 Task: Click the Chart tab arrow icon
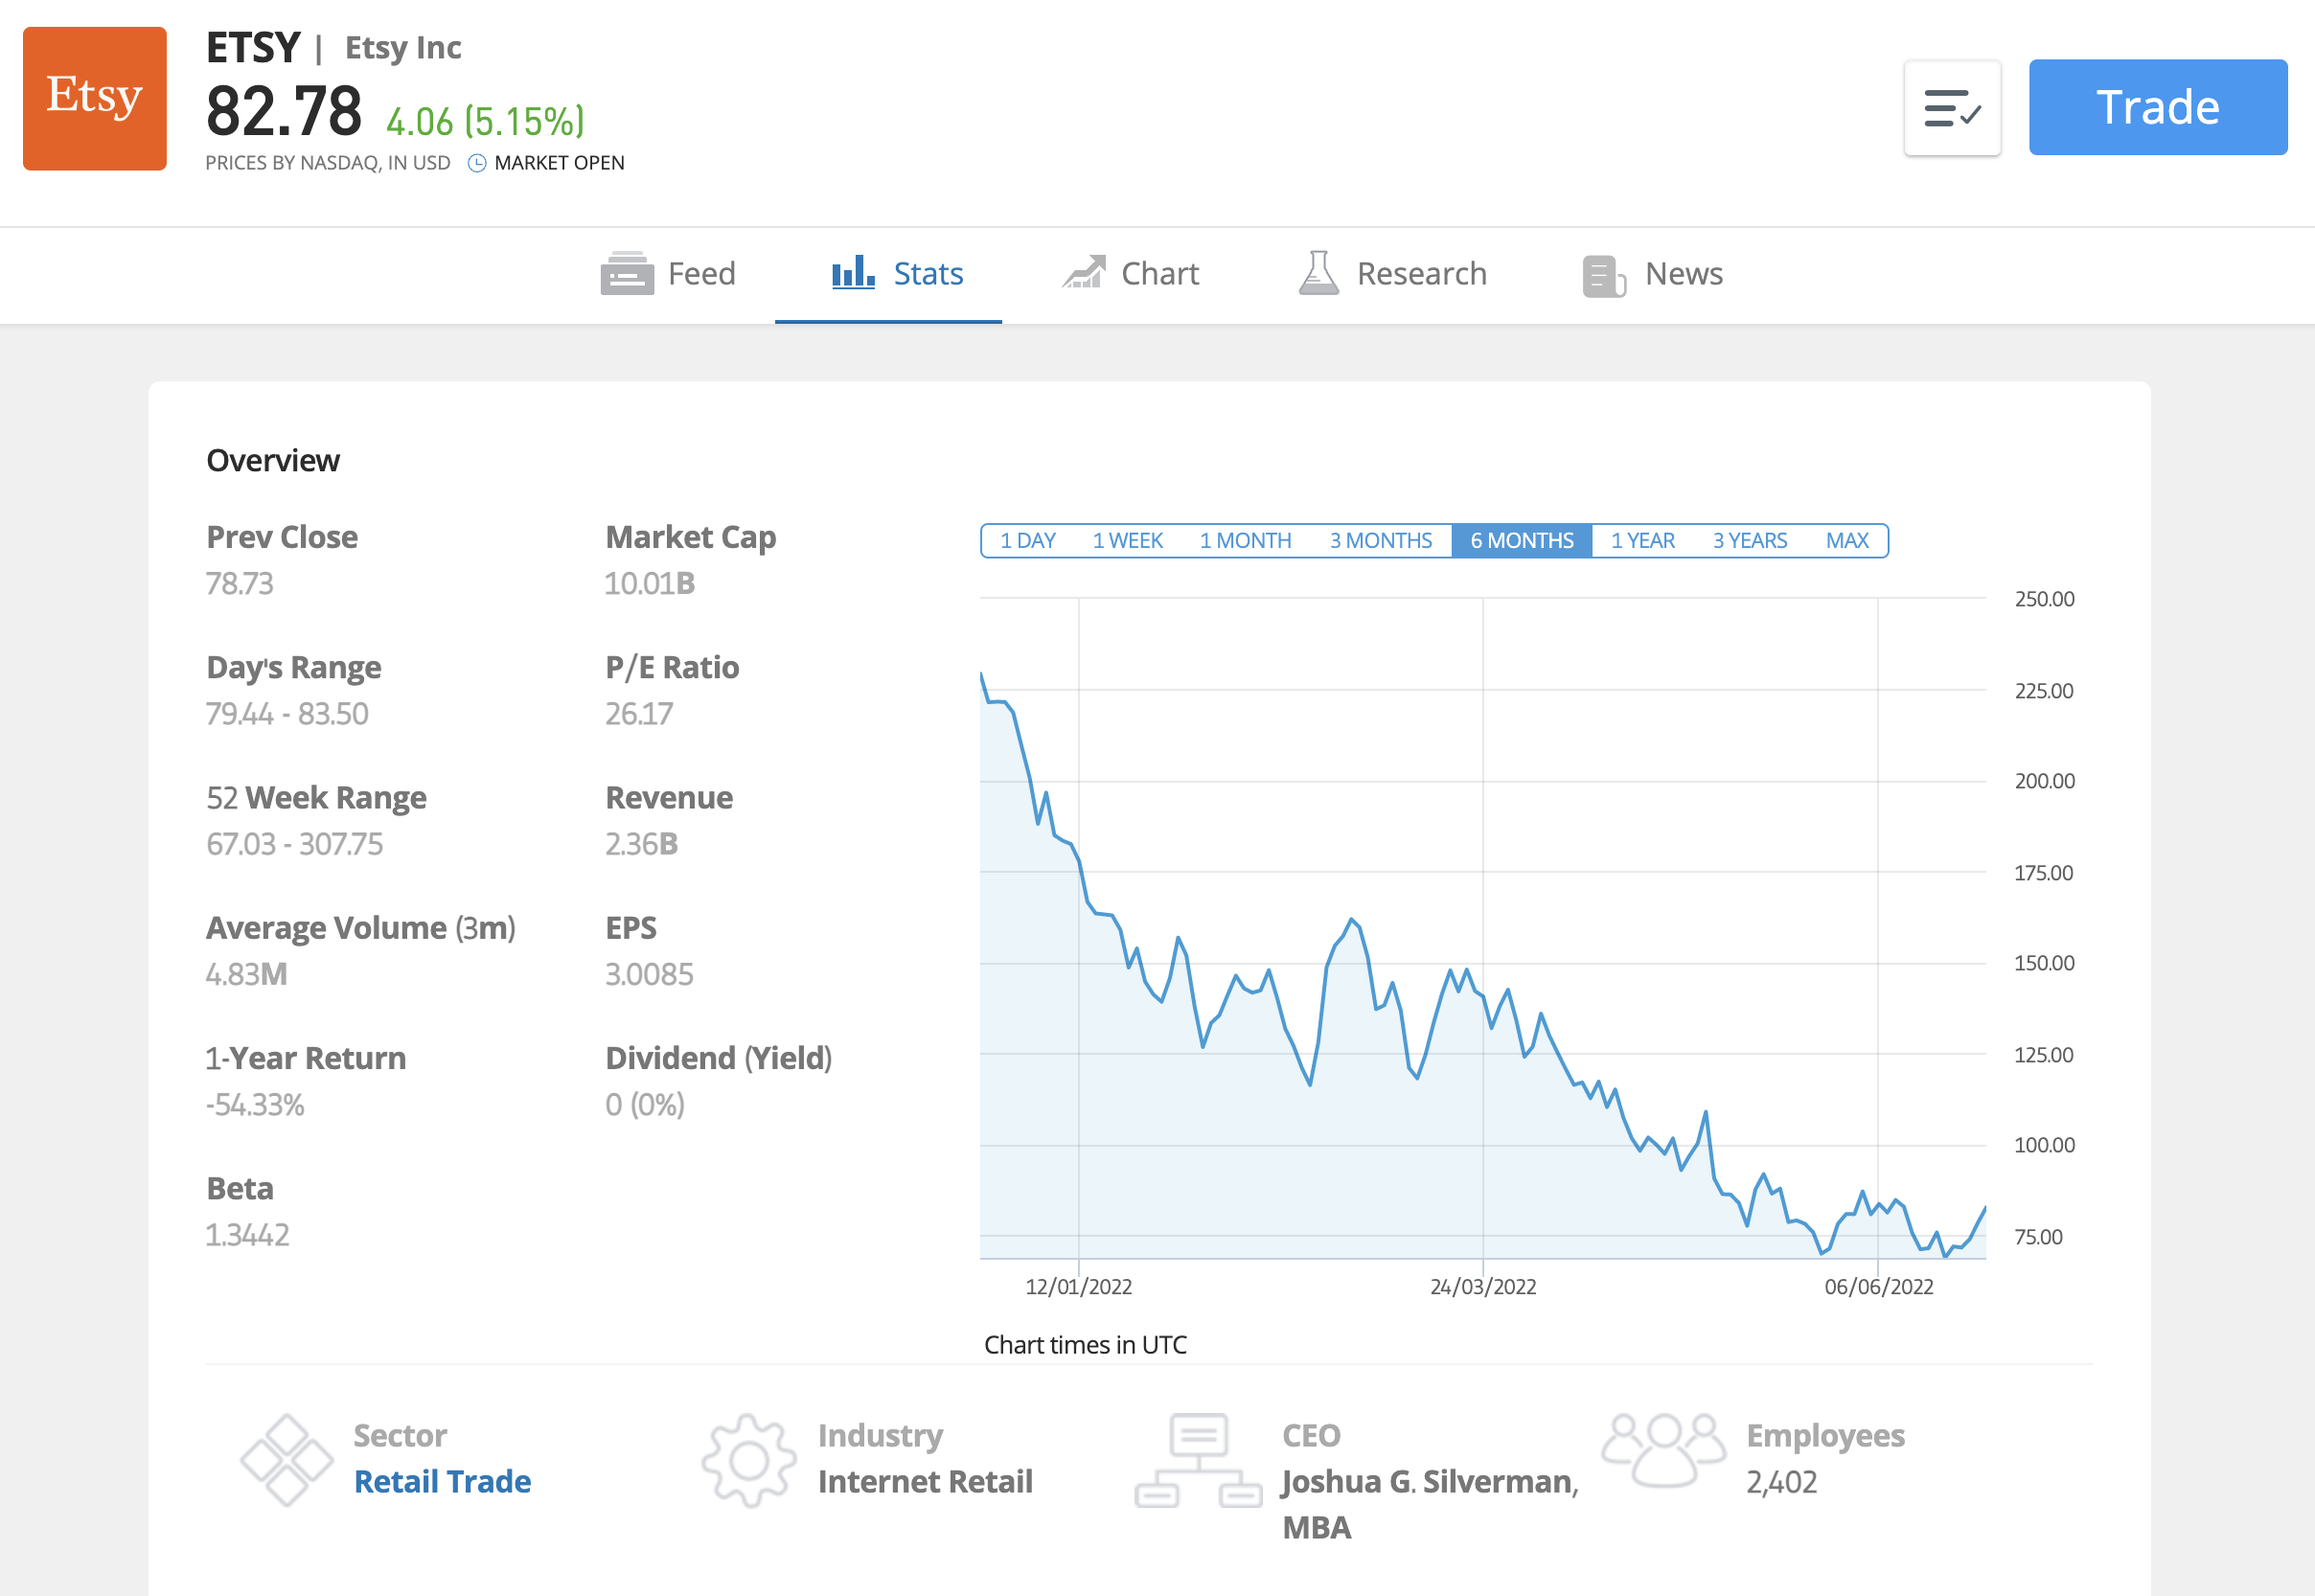1084,272
